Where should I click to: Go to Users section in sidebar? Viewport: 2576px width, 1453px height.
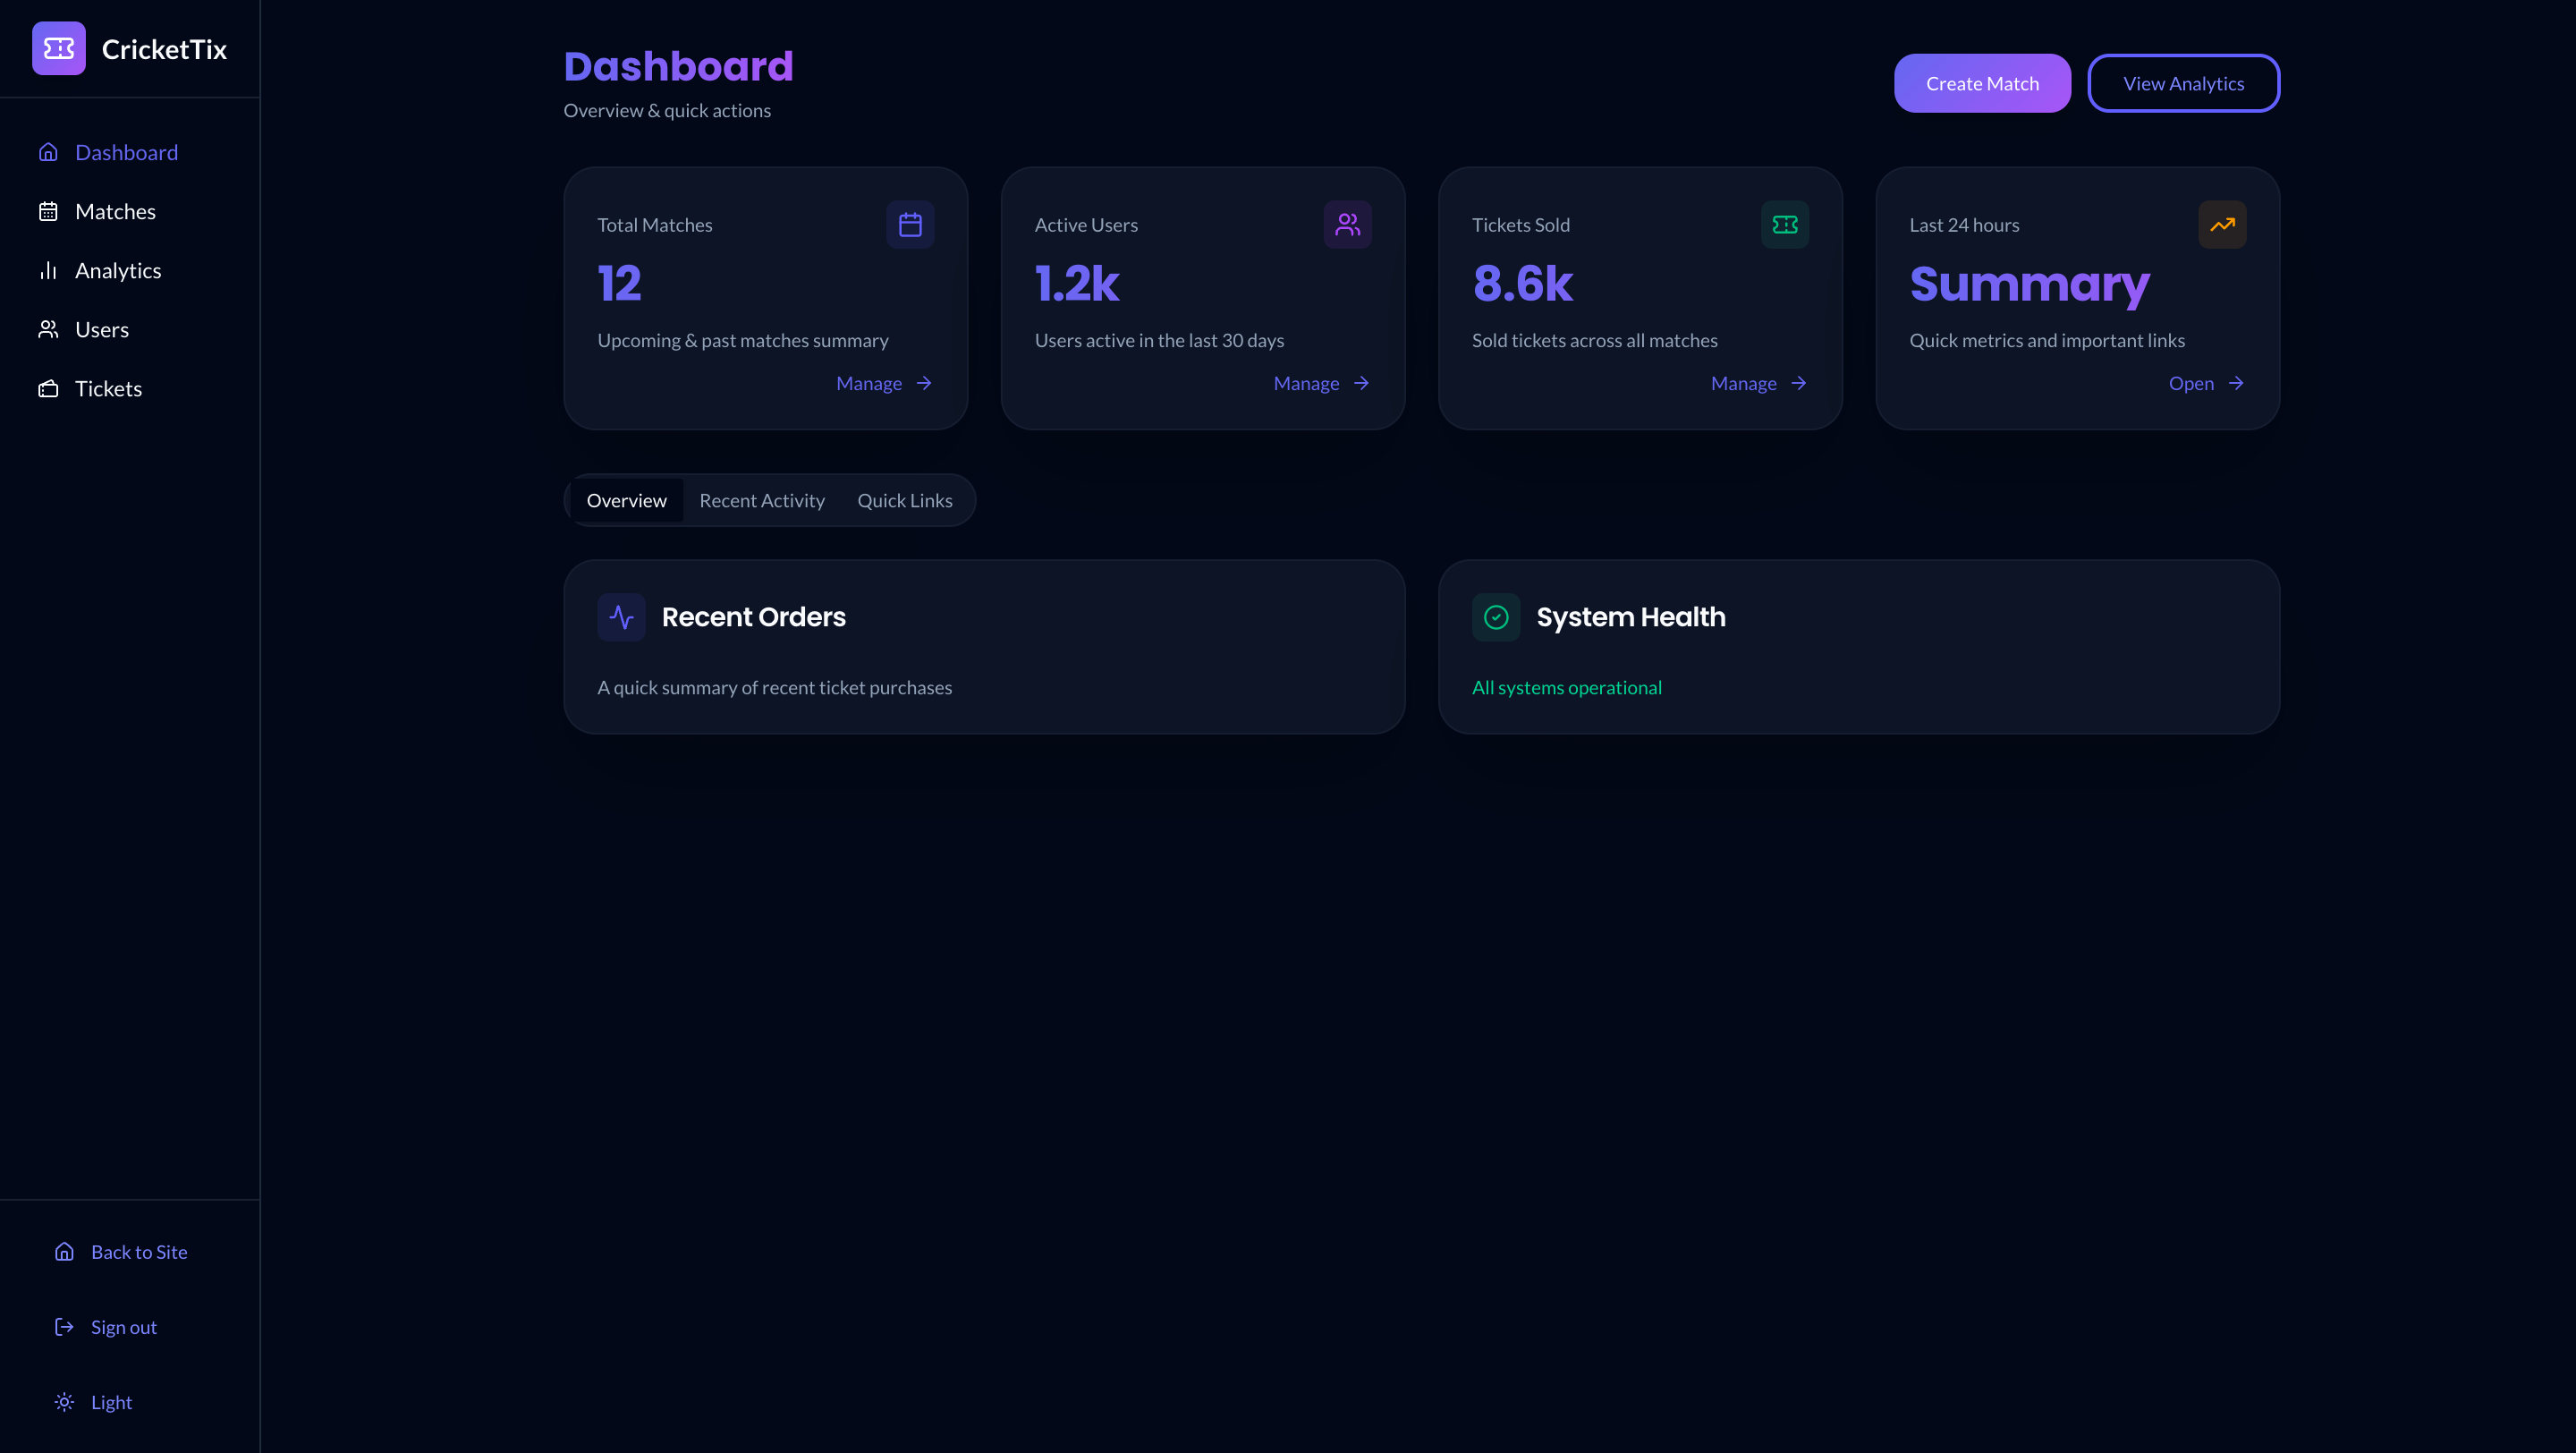pyautogui.click(x=101, y=330)
